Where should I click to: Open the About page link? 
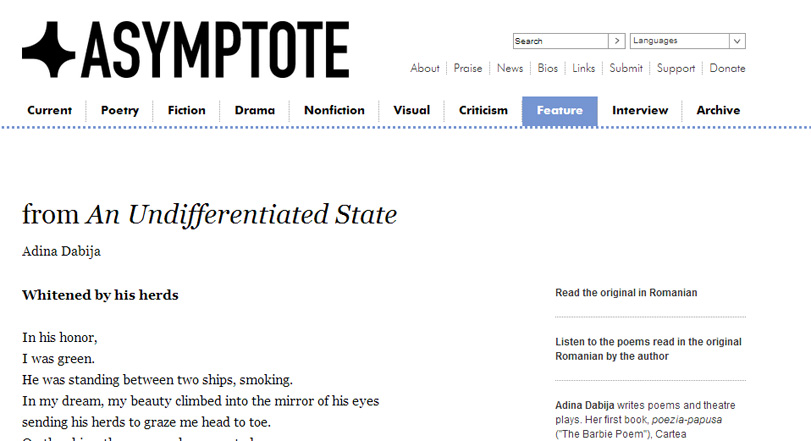pyautogui.click(x=425, y=68)
